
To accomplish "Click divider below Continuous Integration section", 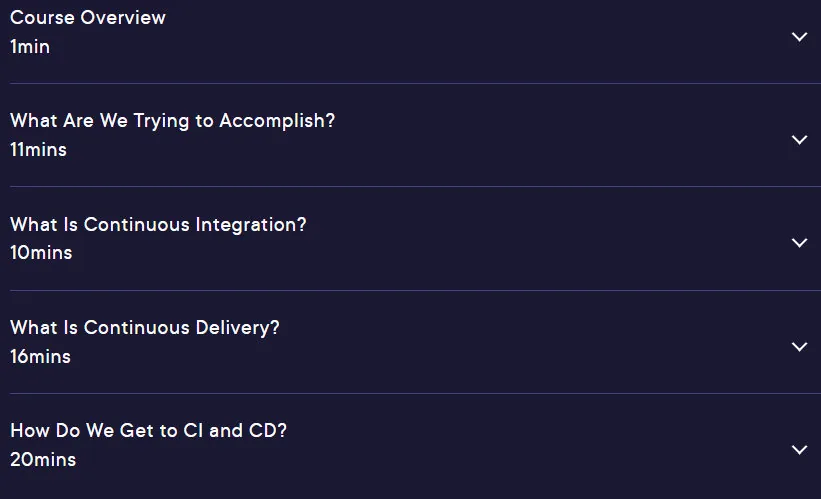I will point(415,290).
